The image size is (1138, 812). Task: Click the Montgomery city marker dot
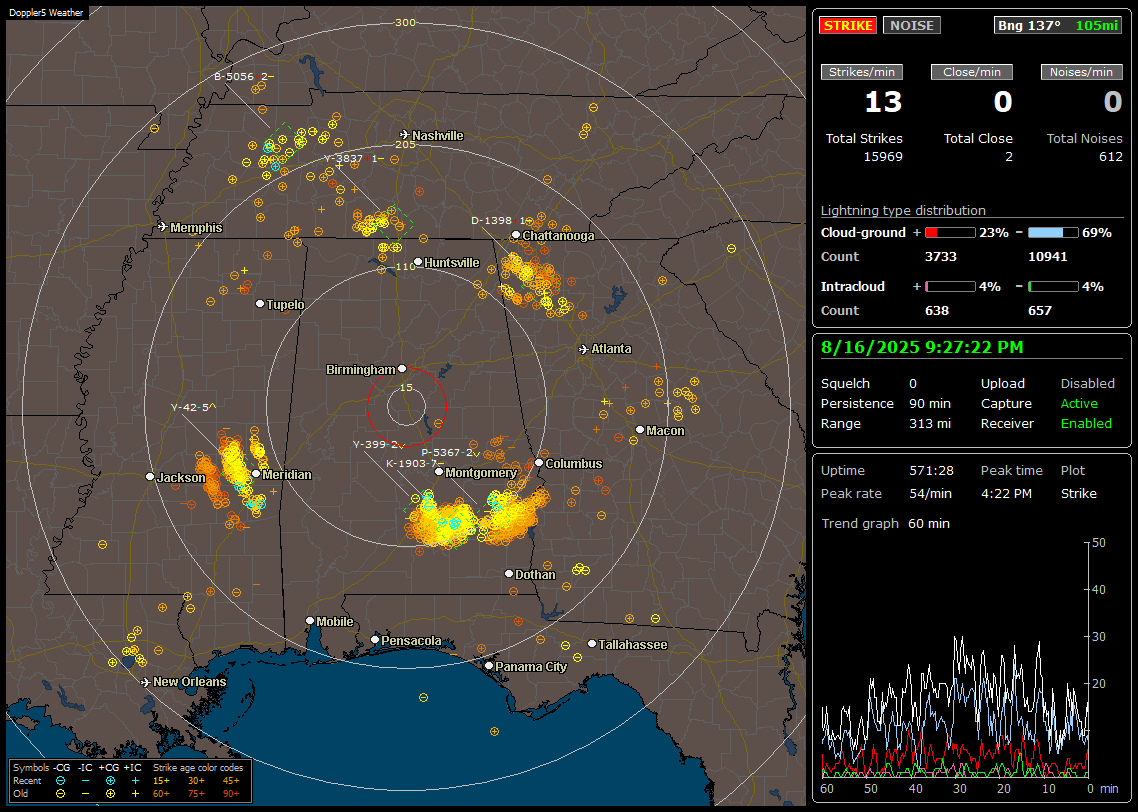(x=439, y=472)
